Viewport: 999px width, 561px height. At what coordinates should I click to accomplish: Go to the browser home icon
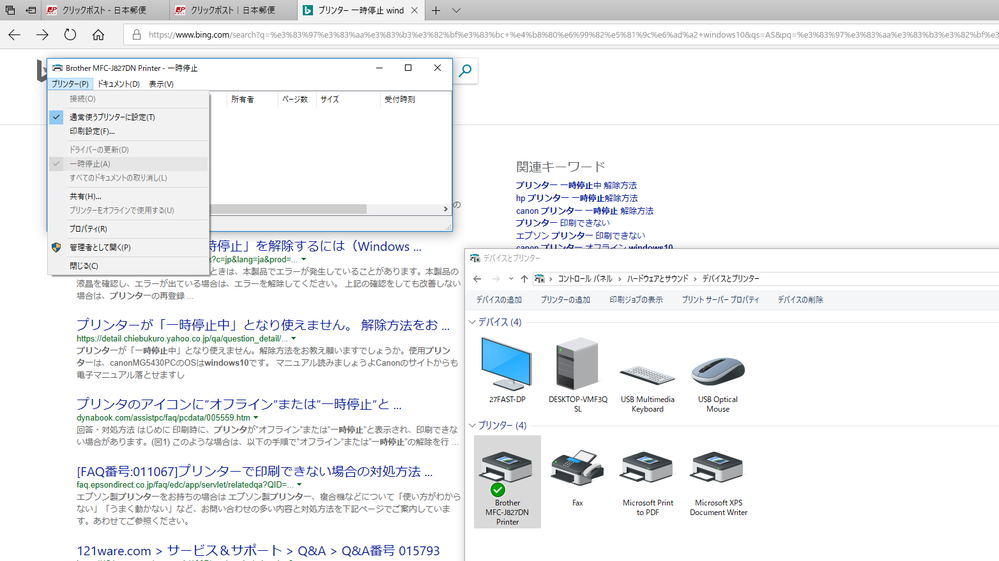pos(98,35)
